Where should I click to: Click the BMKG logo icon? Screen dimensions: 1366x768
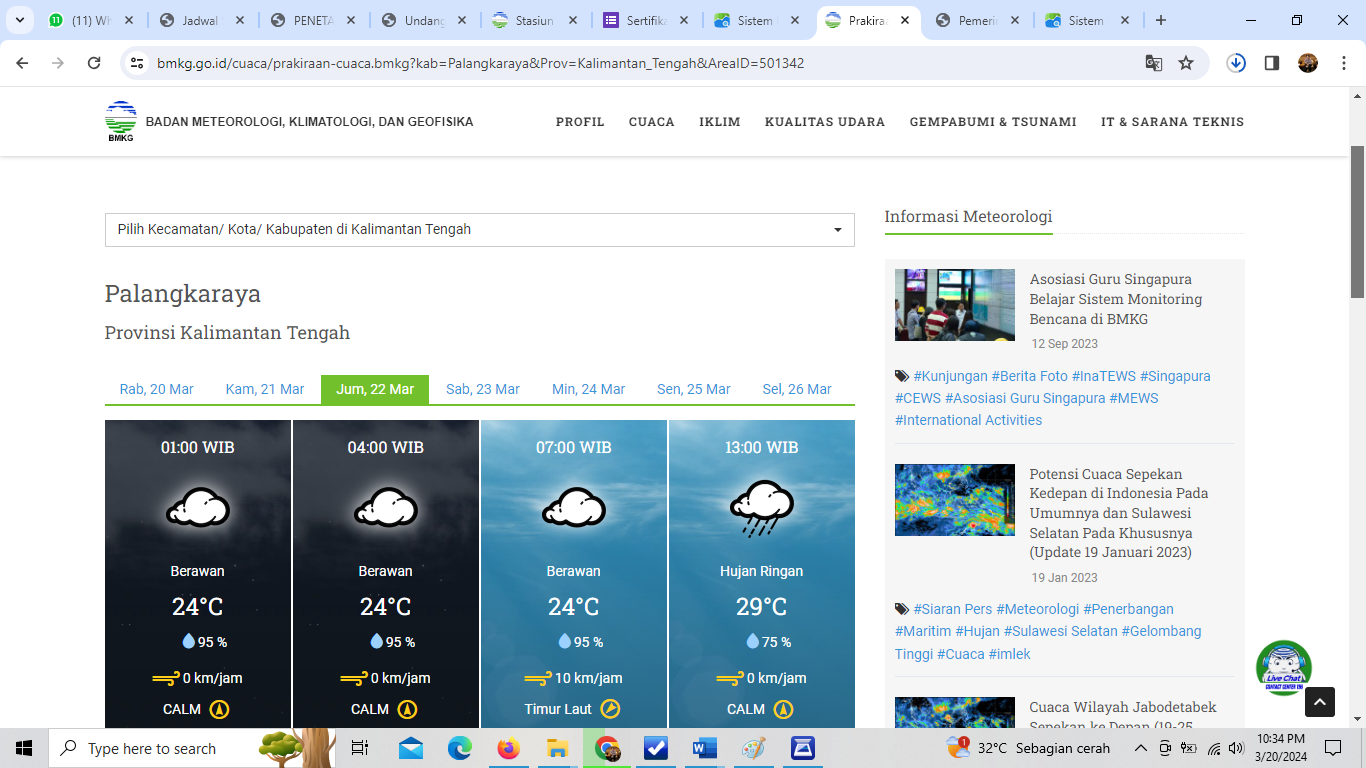coord(120,122)
